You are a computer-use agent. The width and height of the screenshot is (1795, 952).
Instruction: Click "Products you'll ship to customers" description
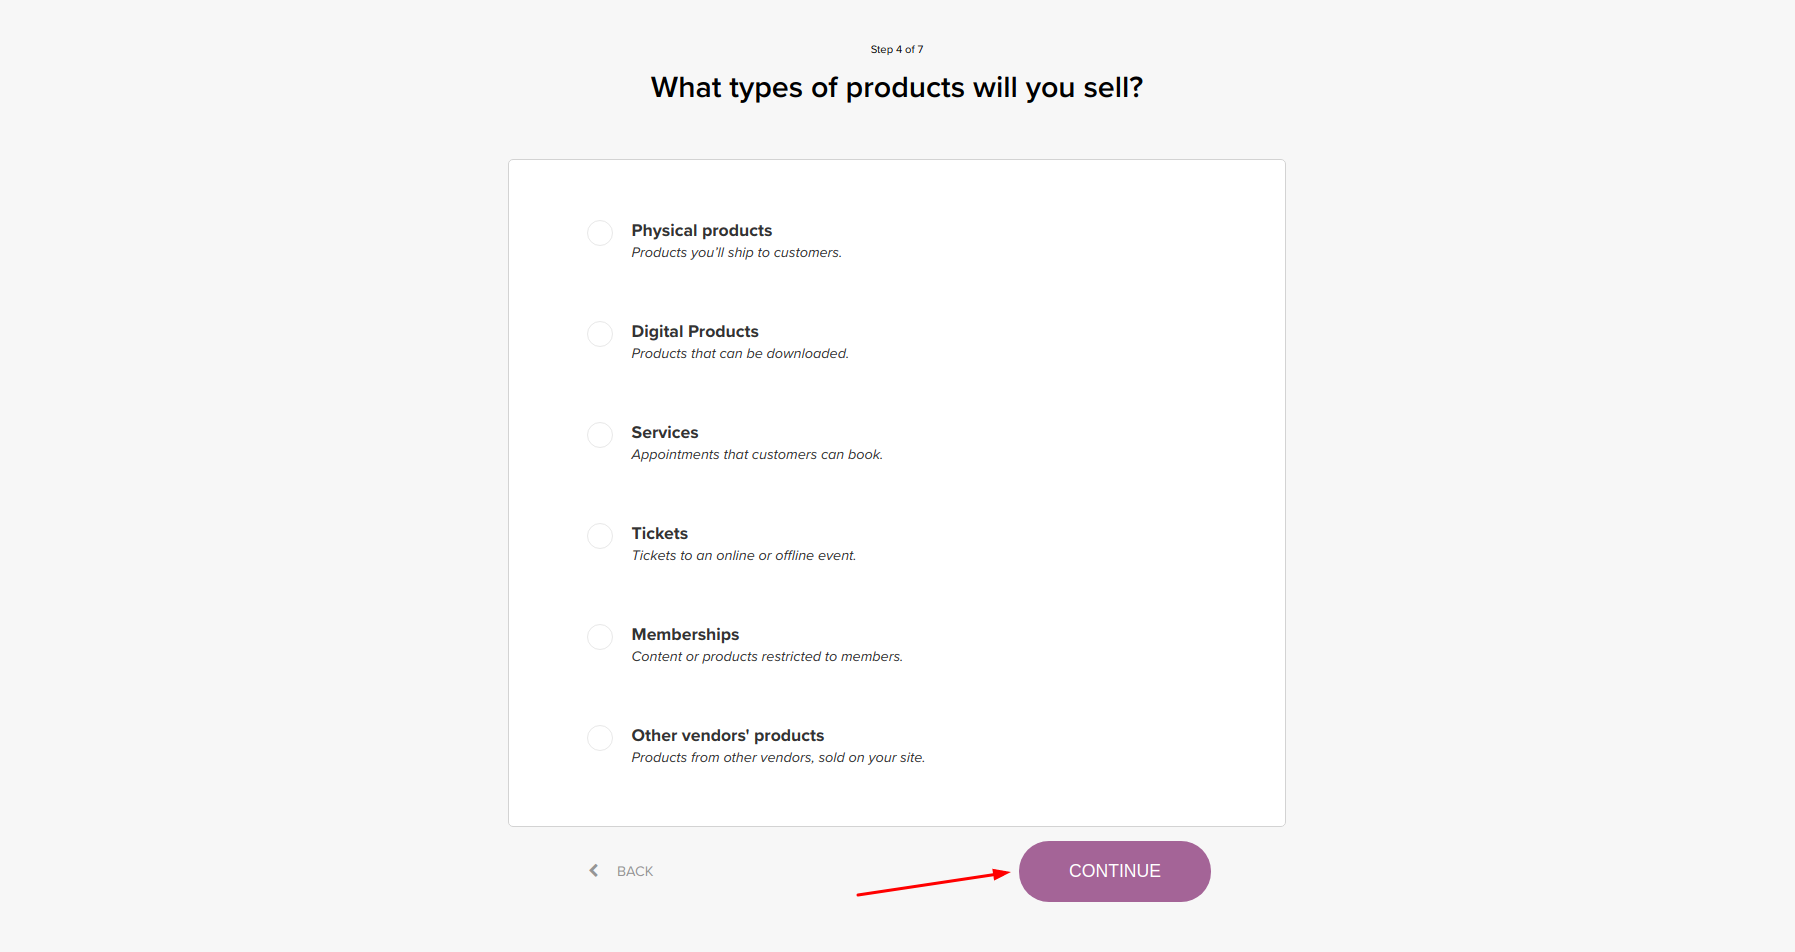(x=736, y=253)
